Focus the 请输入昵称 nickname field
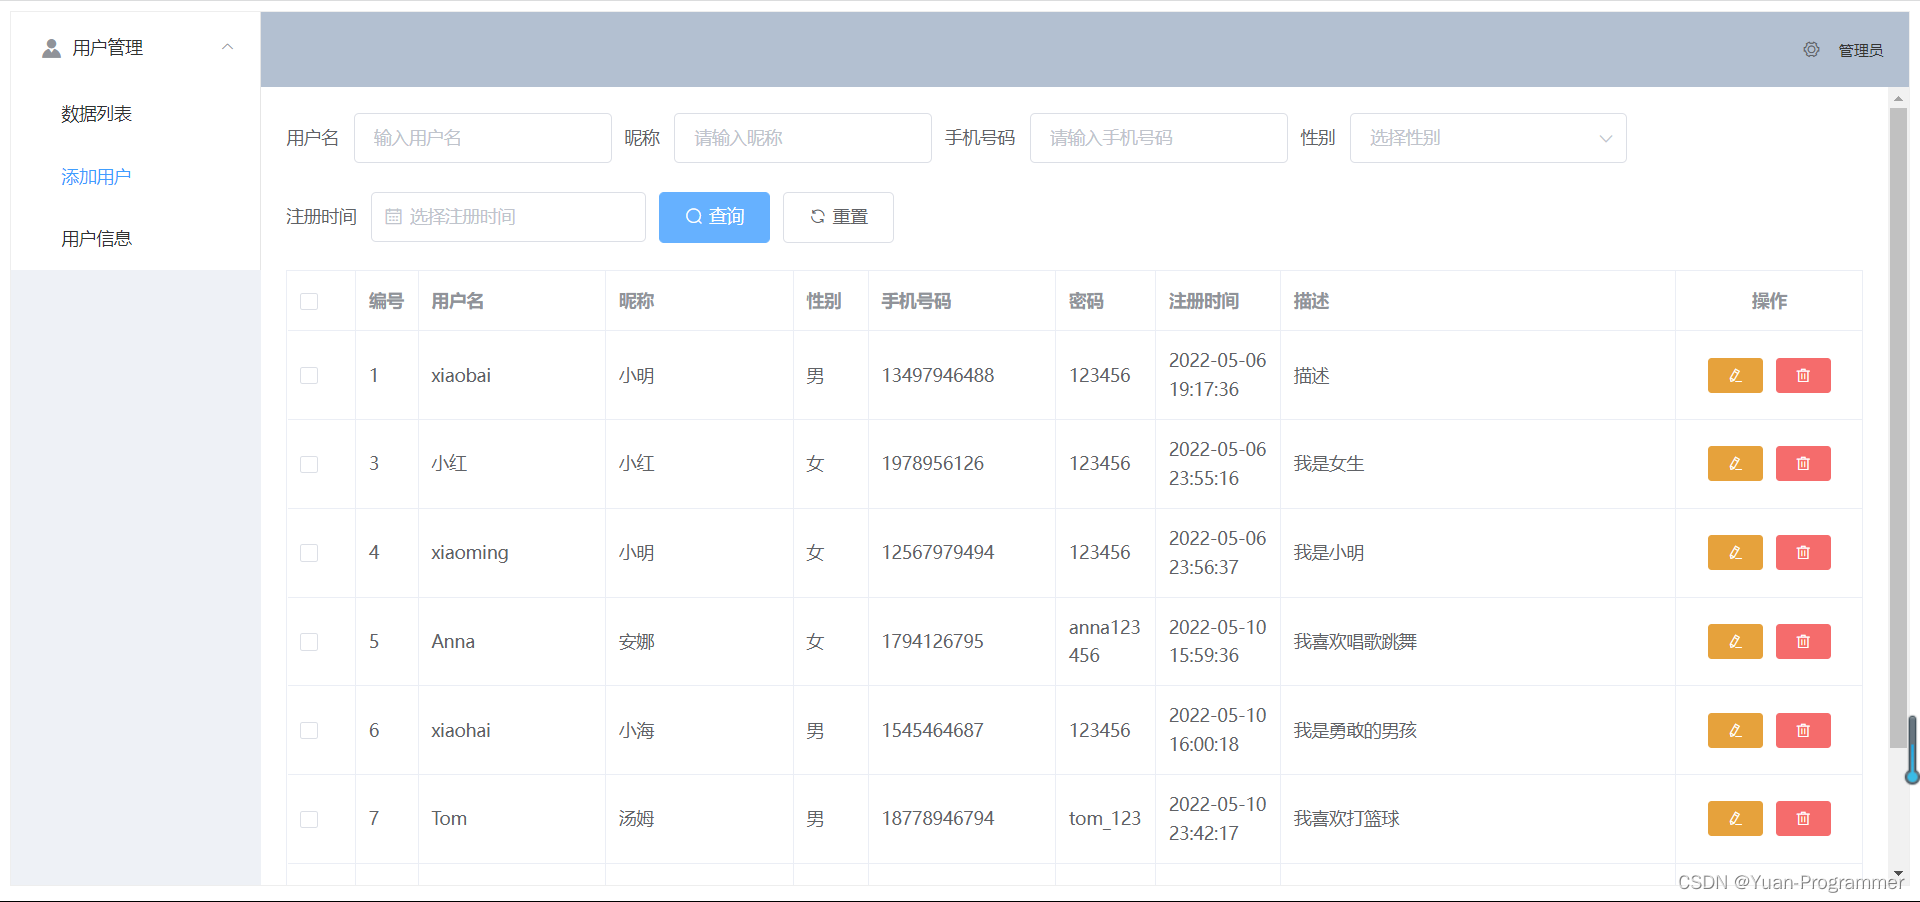Viewport: 1920px width, 902px height. click(x=803, y=138)
